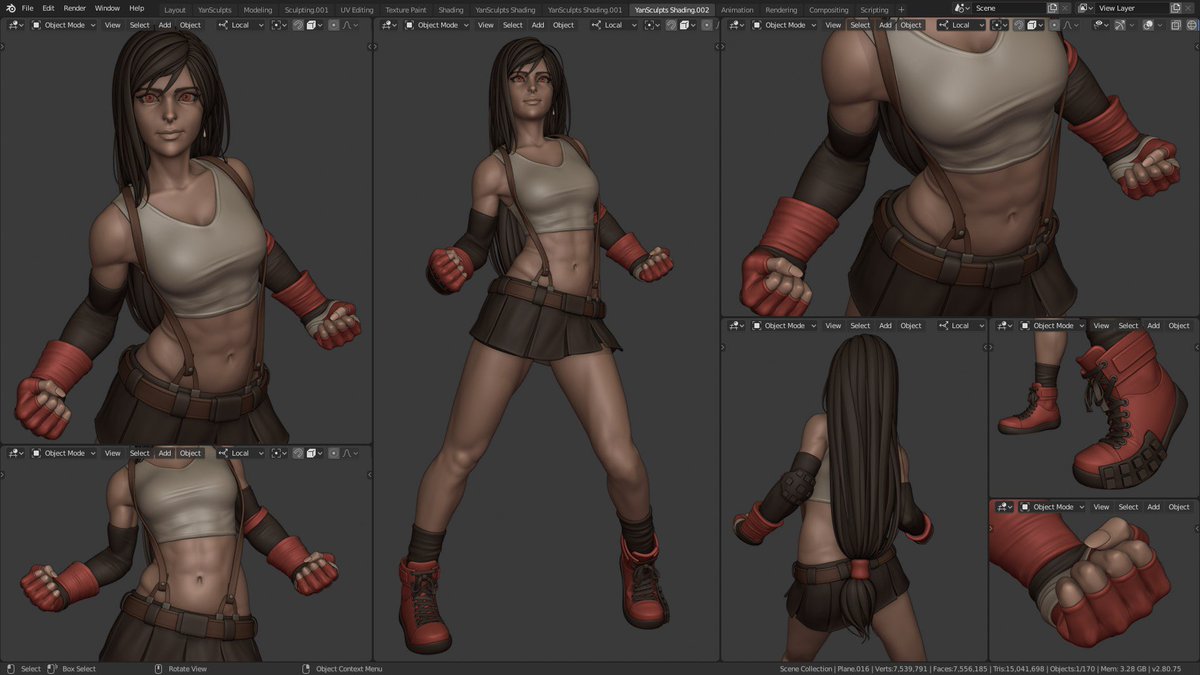Click 'Mem: 3.28 GB' in status bar

coord(1125,668)
